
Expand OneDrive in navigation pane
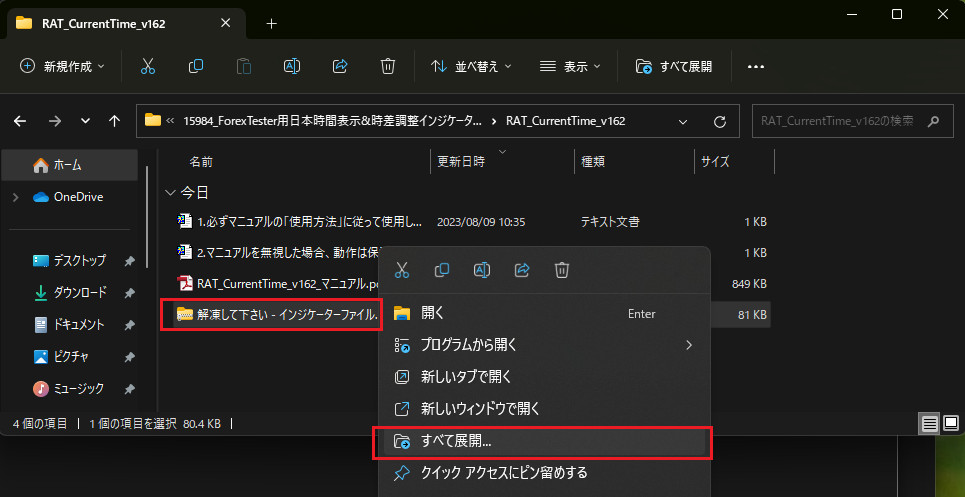point(16,197)
